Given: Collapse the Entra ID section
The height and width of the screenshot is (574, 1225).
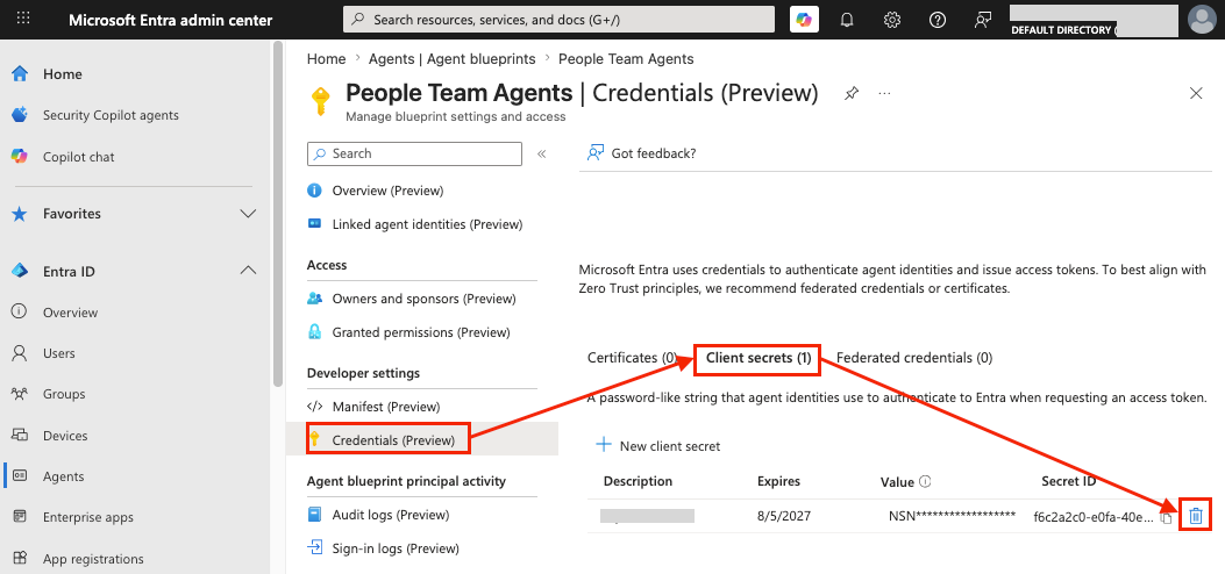Looking at the screenshot, I should (x=248, y=270).
